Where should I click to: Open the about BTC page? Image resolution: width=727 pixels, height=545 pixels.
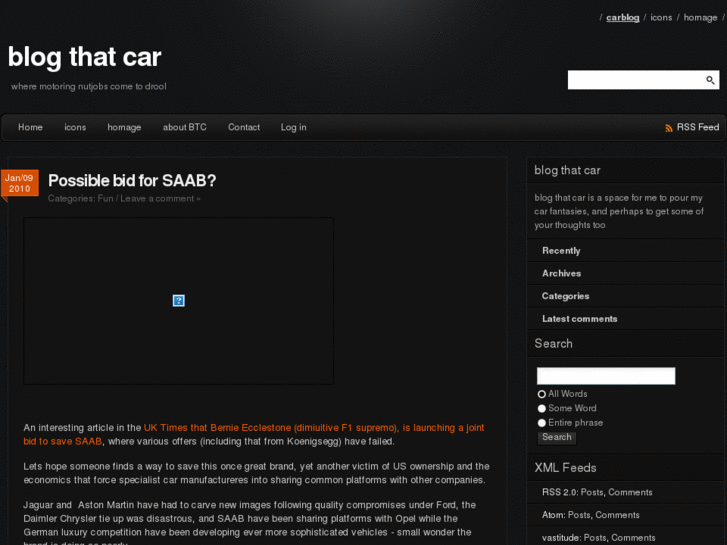185,127
